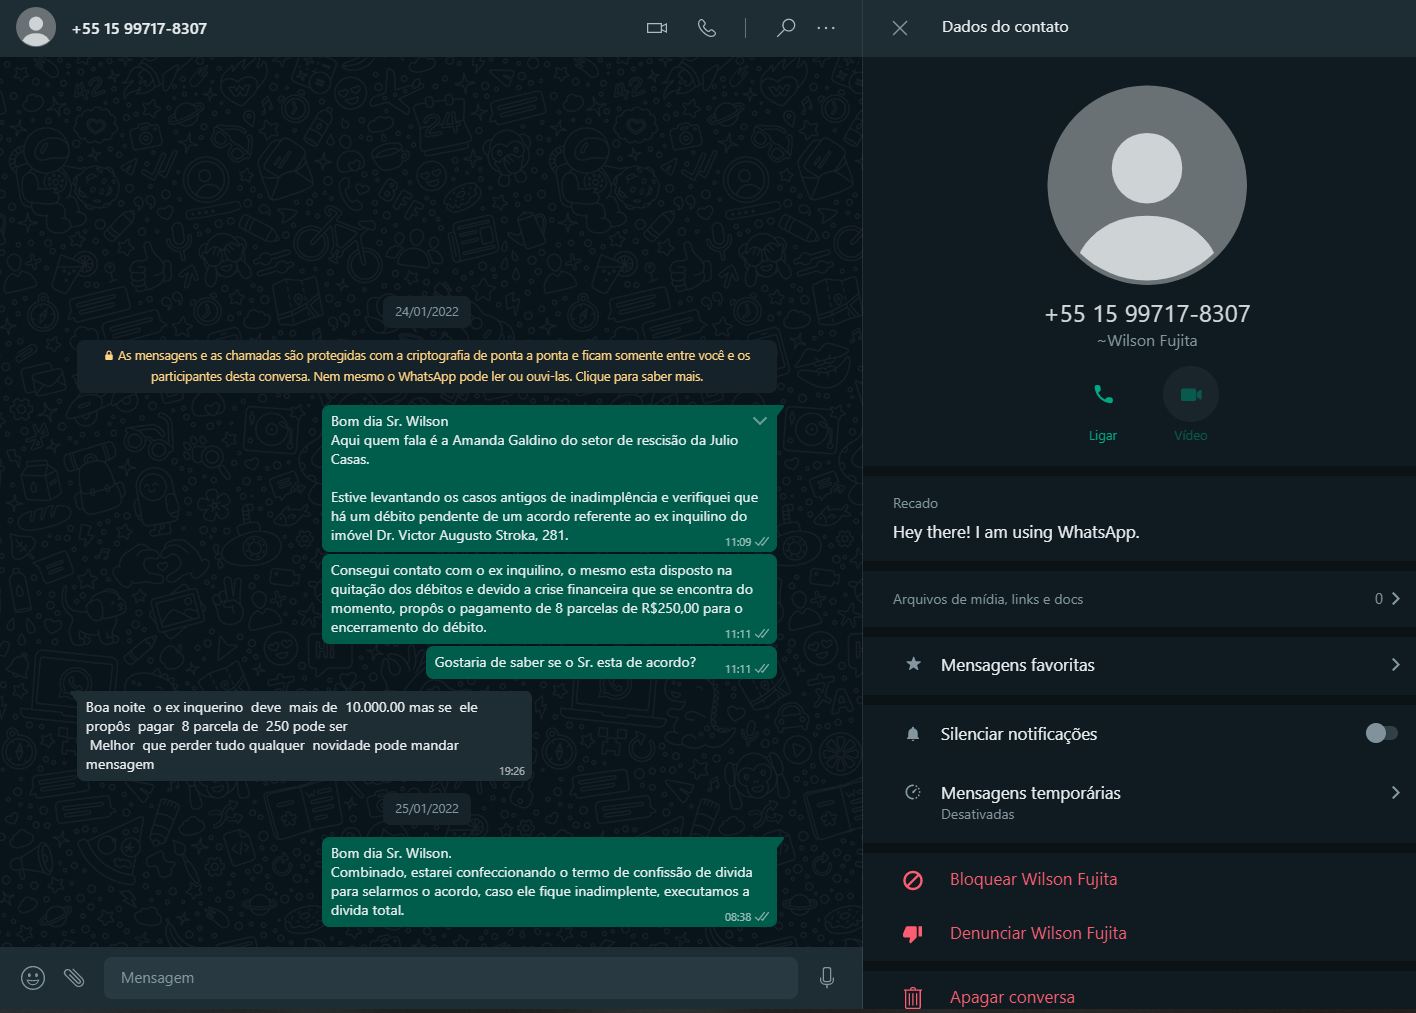This screenshot has width=1416, height=1013.
Task: Click the Ligar phone icon
Action: 1103,395
